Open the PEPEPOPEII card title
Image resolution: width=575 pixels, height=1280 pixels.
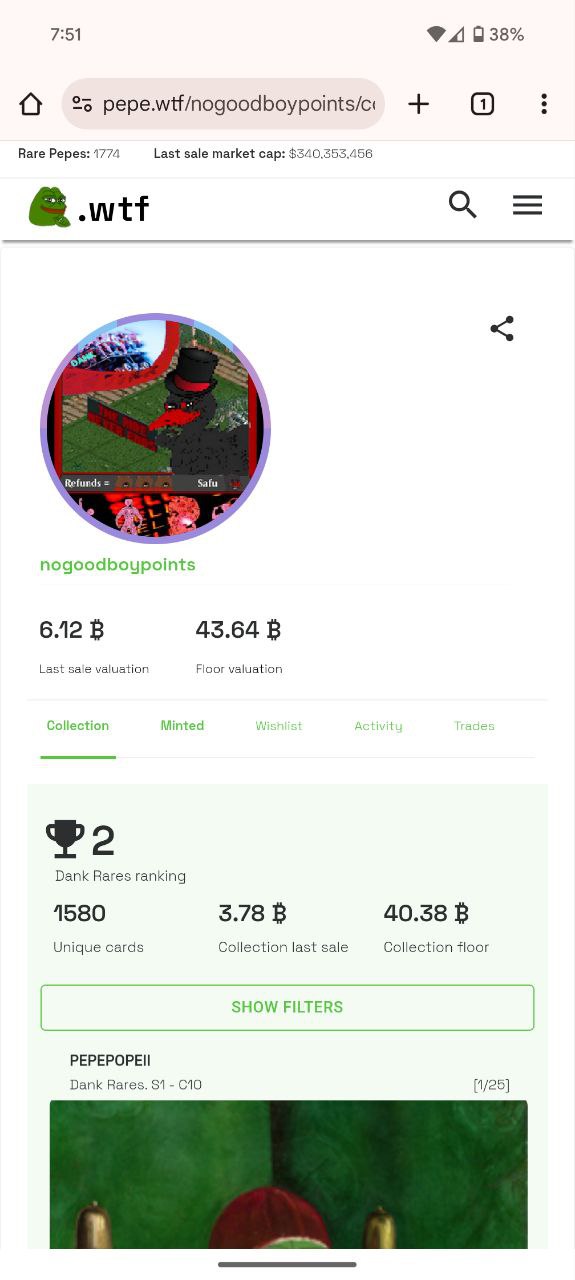tap(110, 1060)
